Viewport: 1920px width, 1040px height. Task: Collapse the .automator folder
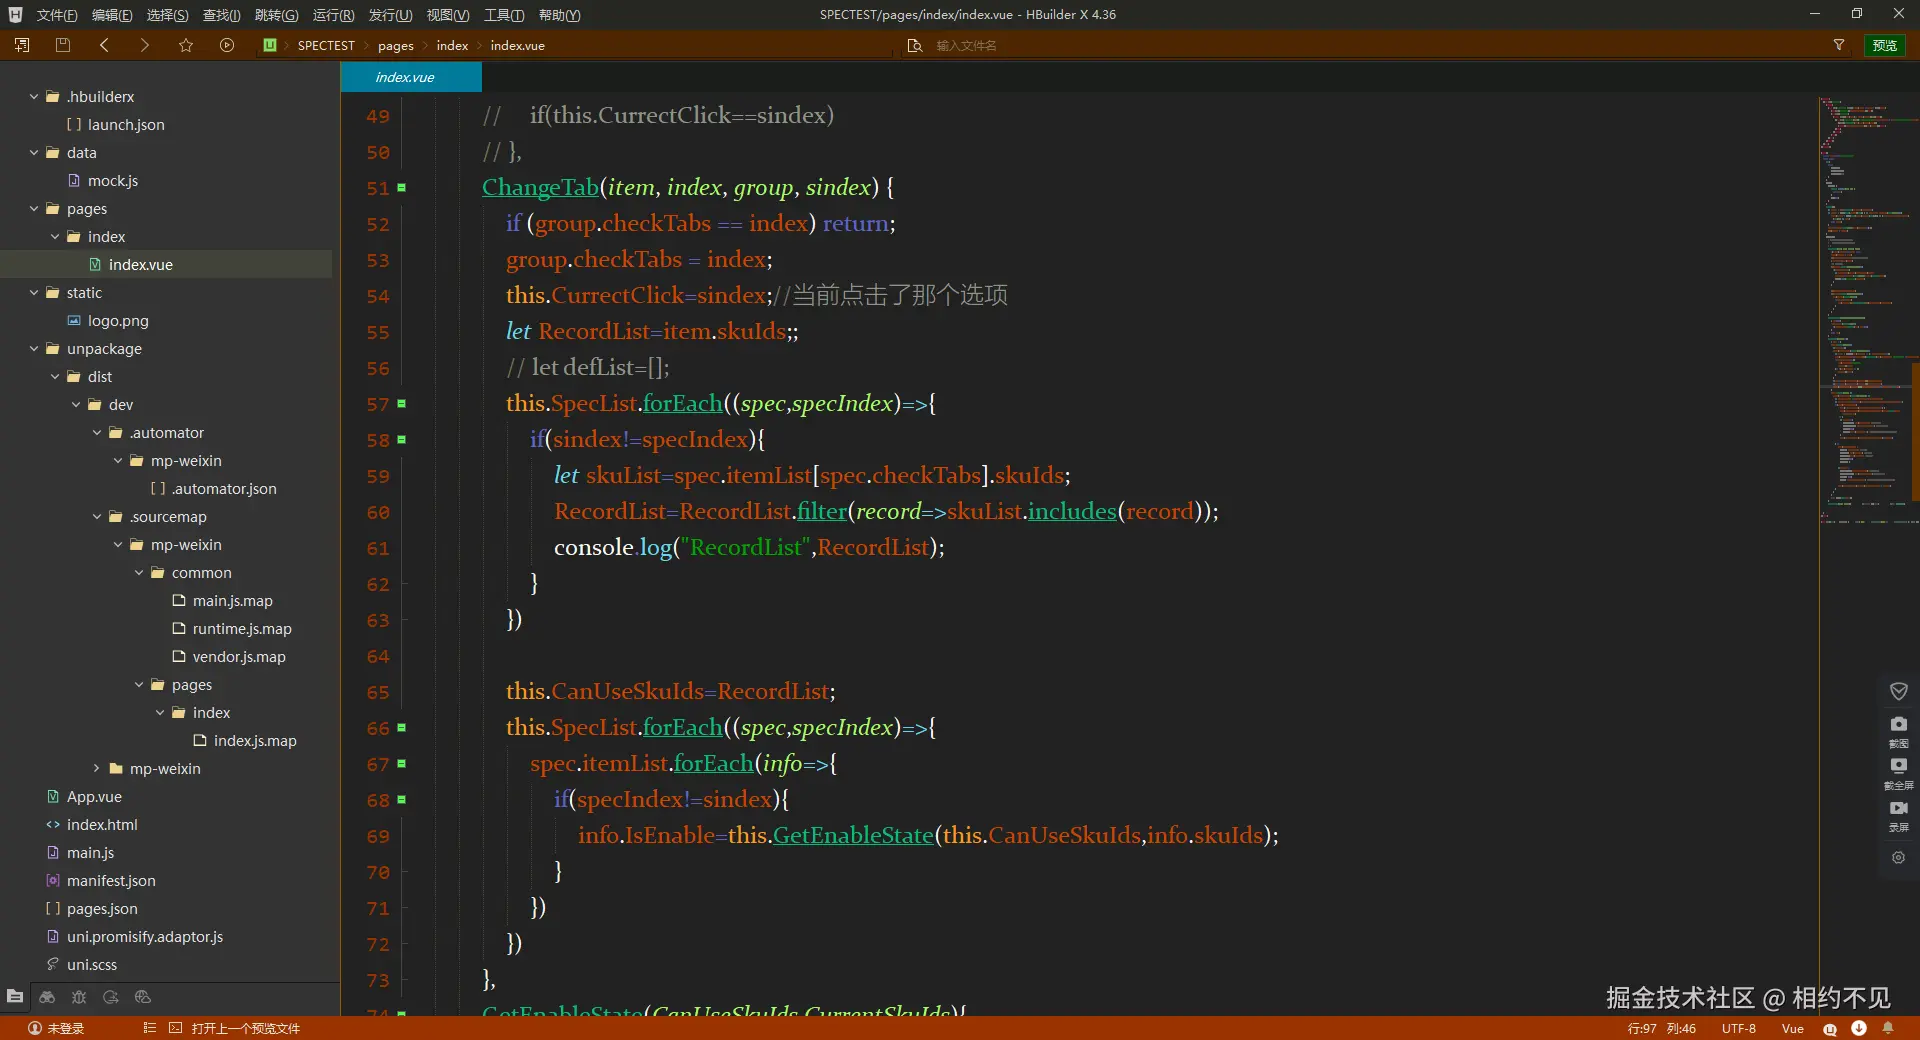click(x=97, y=432)
